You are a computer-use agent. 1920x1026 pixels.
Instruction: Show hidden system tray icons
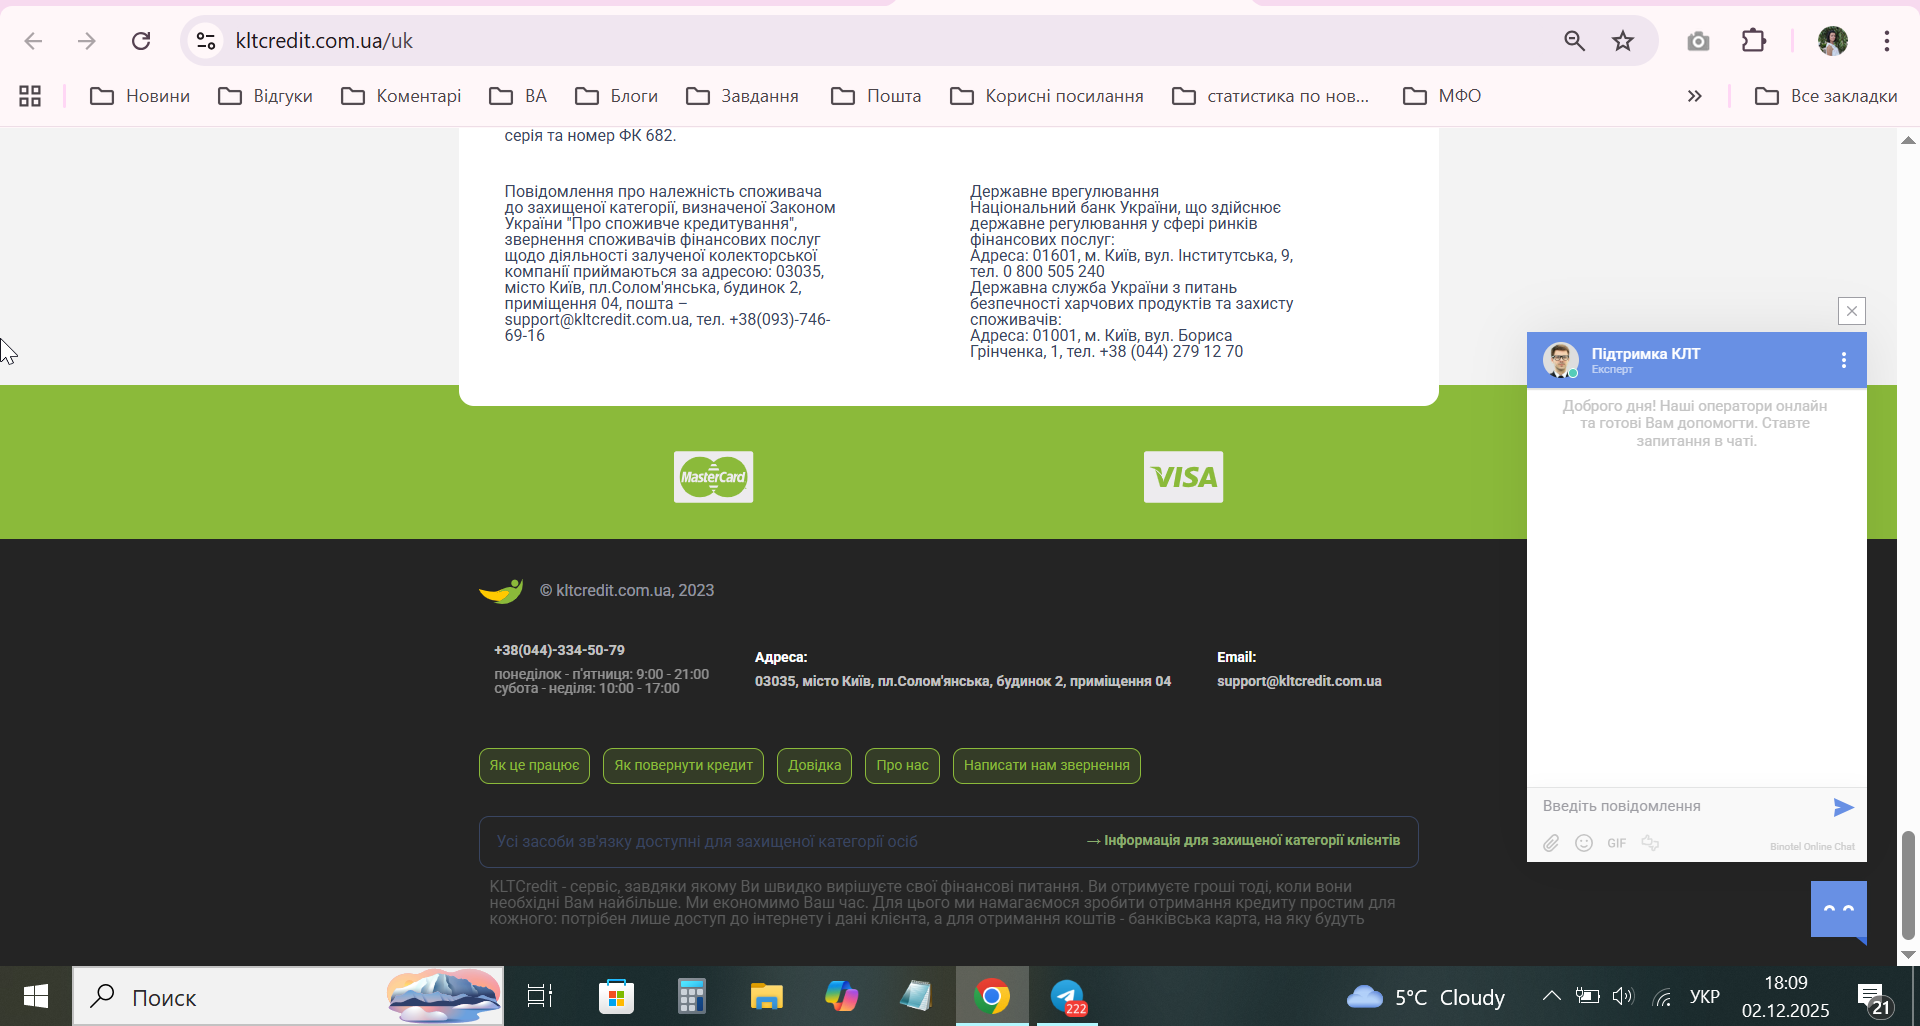click(1551, 996)
